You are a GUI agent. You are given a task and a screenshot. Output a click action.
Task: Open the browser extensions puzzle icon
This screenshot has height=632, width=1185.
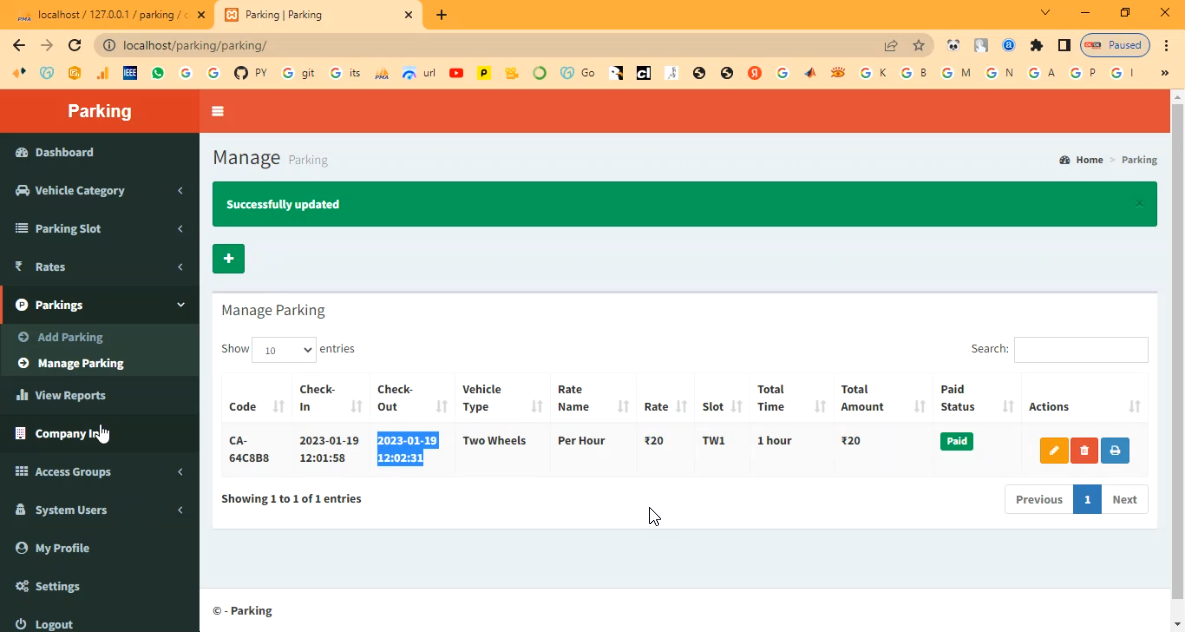pos(1036,45)
